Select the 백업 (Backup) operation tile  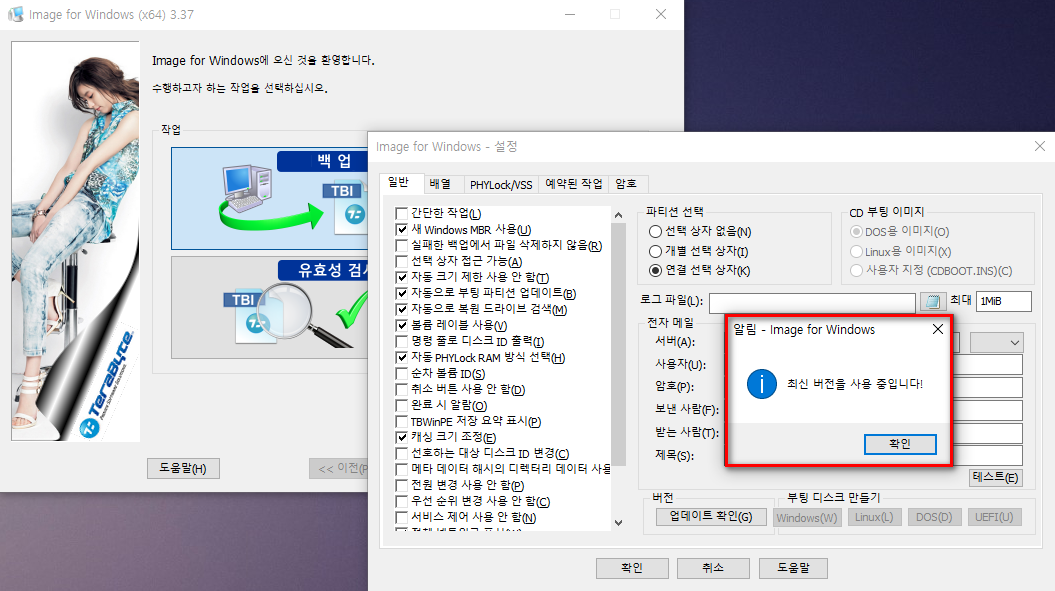pos(270,199)
